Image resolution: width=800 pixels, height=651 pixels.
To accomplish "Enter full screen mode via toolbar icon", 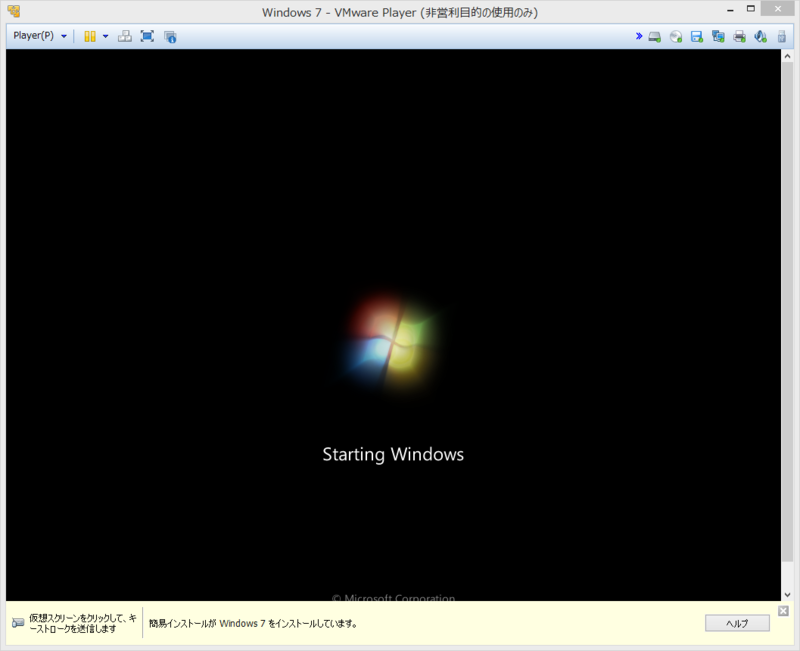I will [147, 36].
